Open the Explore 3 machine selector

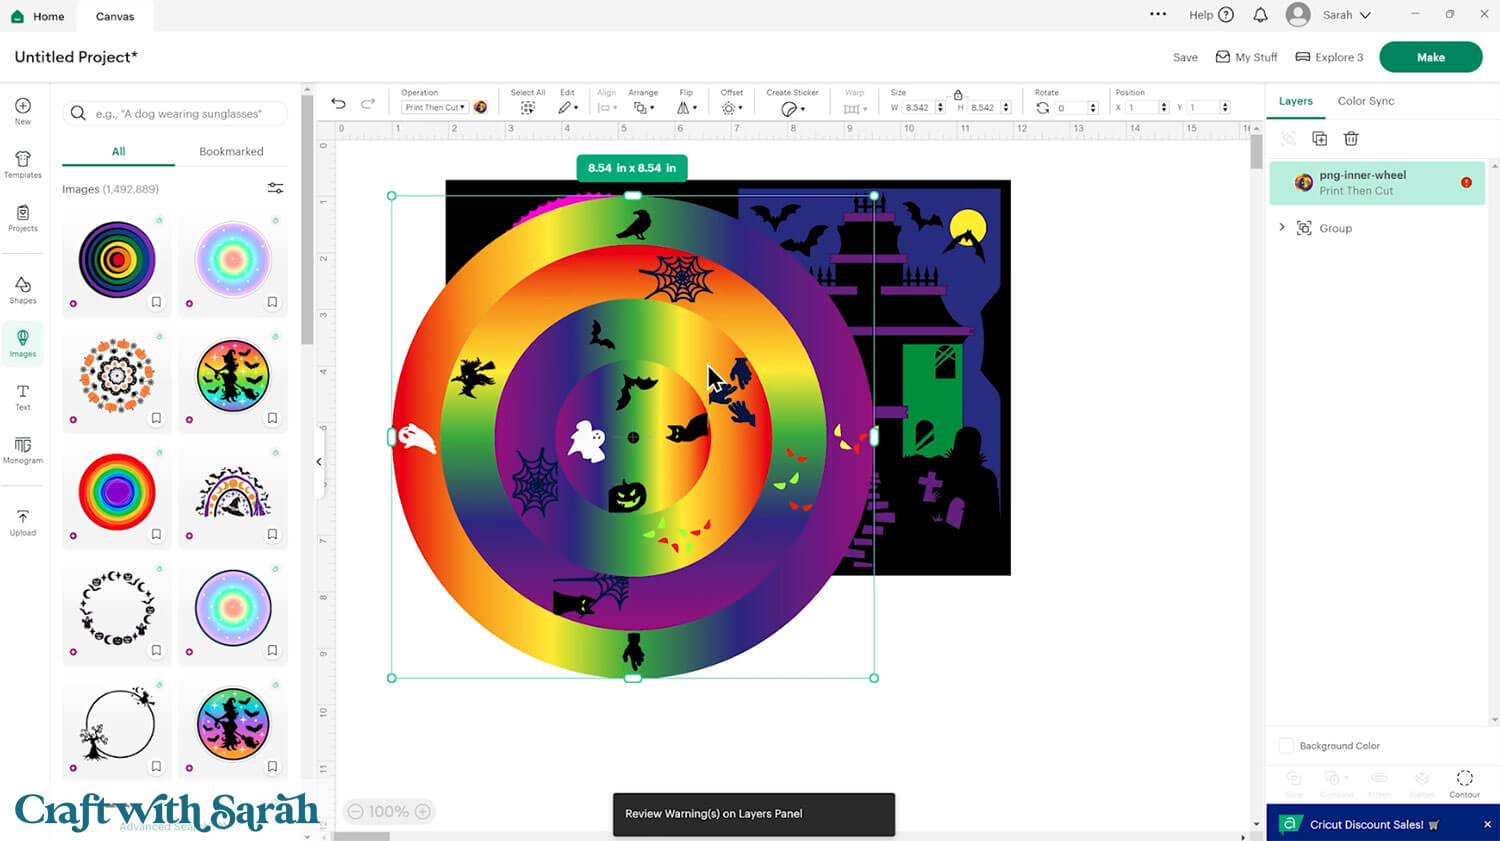pyautogui.click(x=1329, y=57)
